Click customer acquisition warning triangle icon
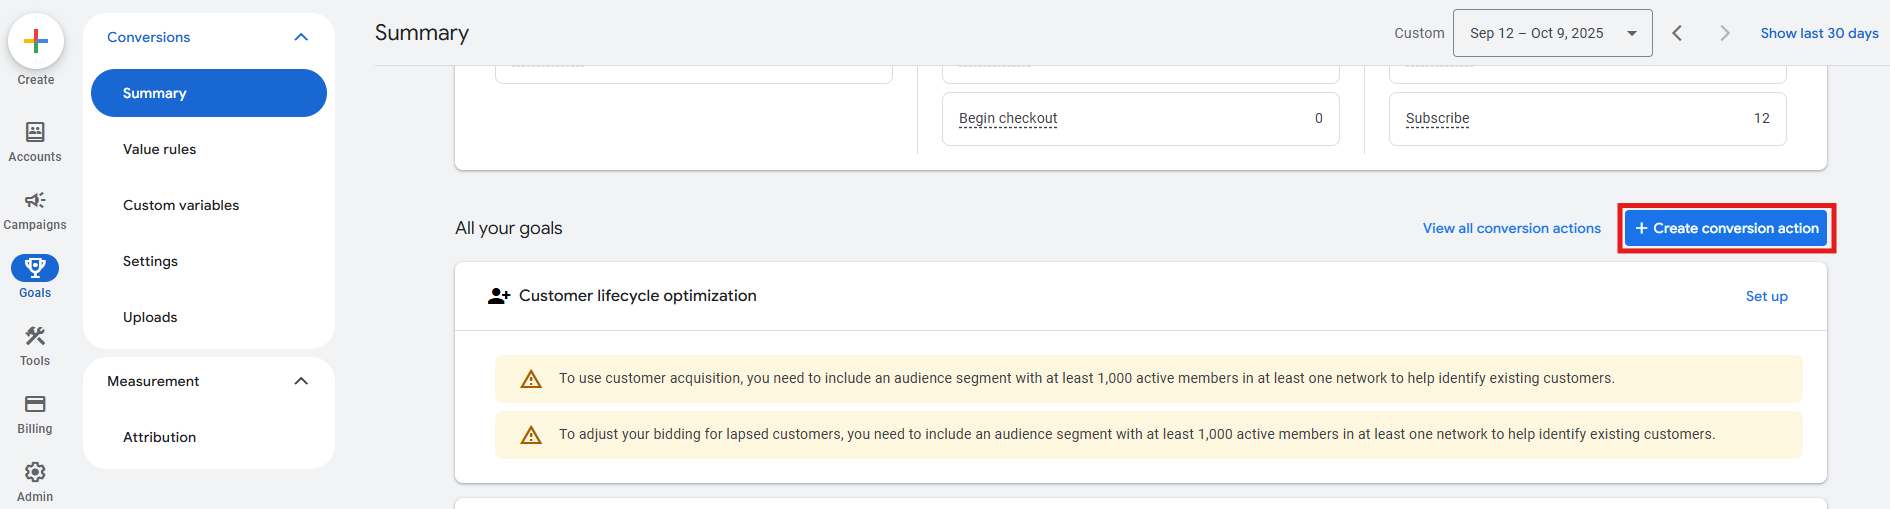This screenshot has width=1890, height=509. click(x=531, y=379)
